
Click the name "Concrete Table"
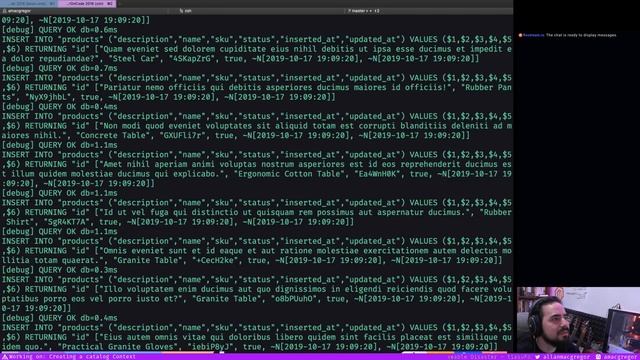(114, 136)
